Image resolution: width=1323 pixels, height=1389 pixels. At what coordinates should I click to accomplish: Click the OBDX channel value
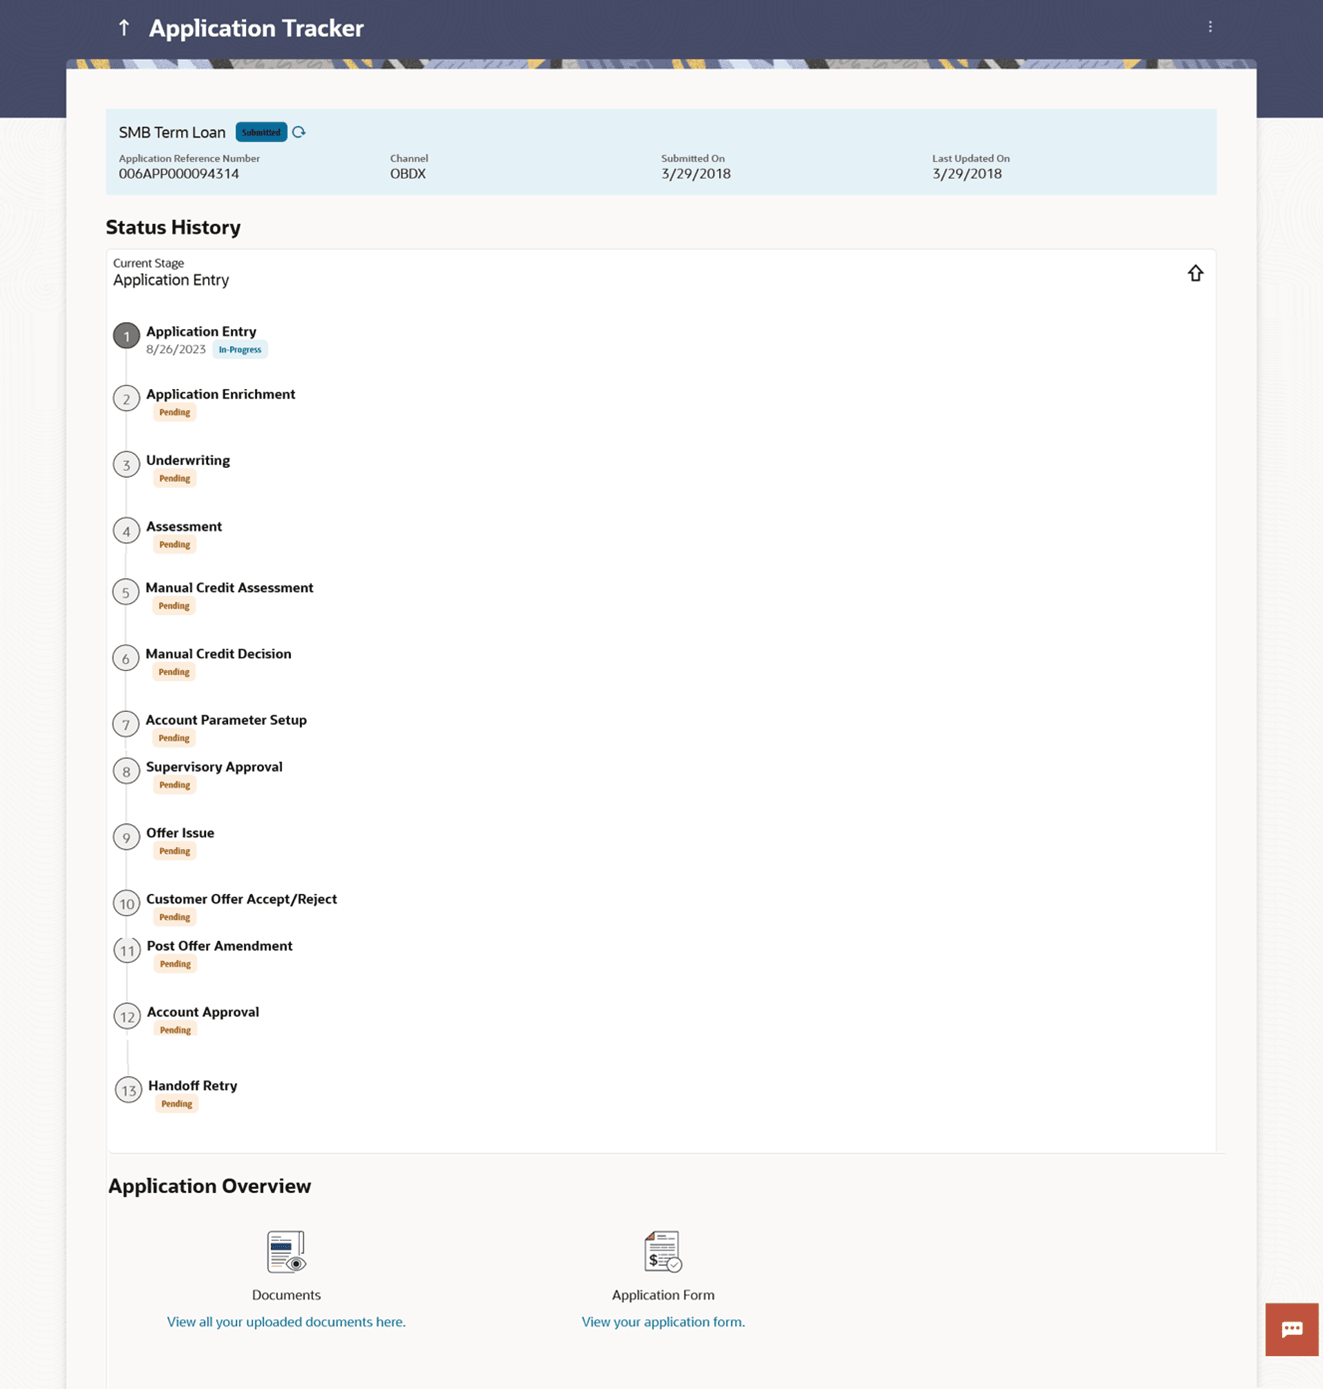tap(408, 174)
